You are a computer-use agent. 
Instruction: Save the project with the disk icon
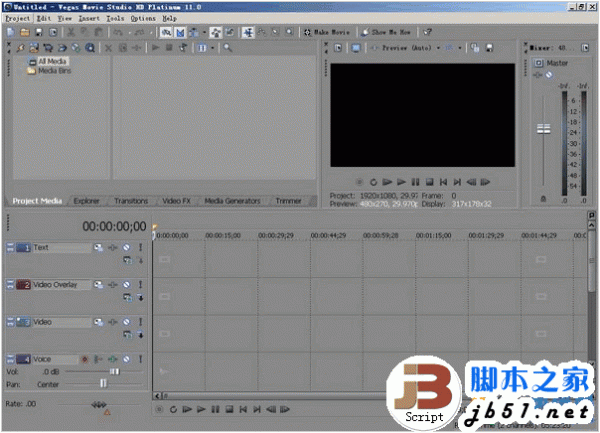(x=39, y=33)
